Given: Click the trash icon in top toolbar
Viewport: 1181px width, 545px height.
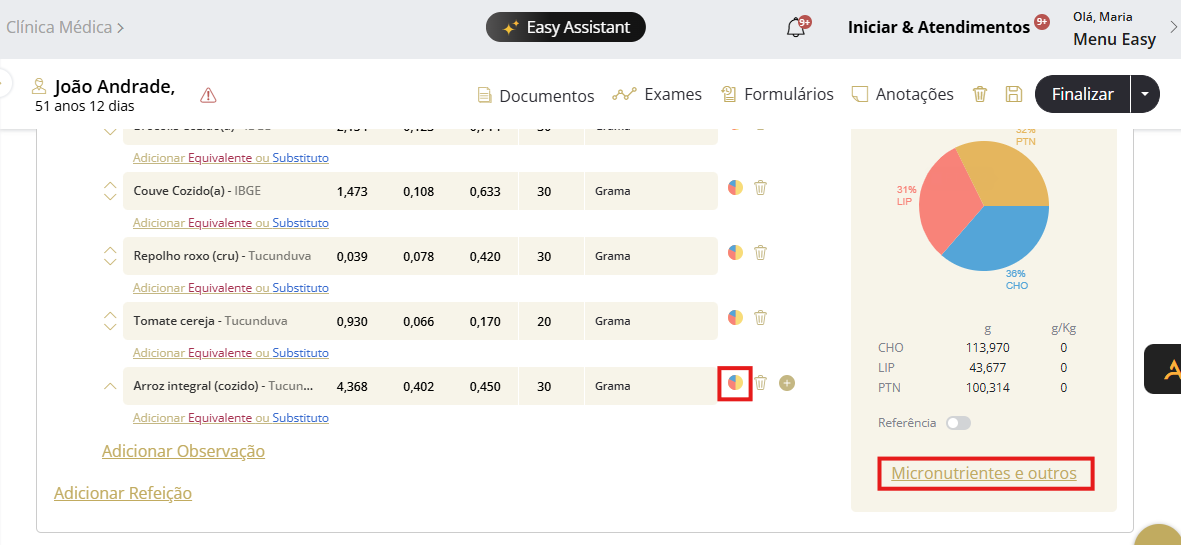Looking at the screenshot, I should [980, 94].
